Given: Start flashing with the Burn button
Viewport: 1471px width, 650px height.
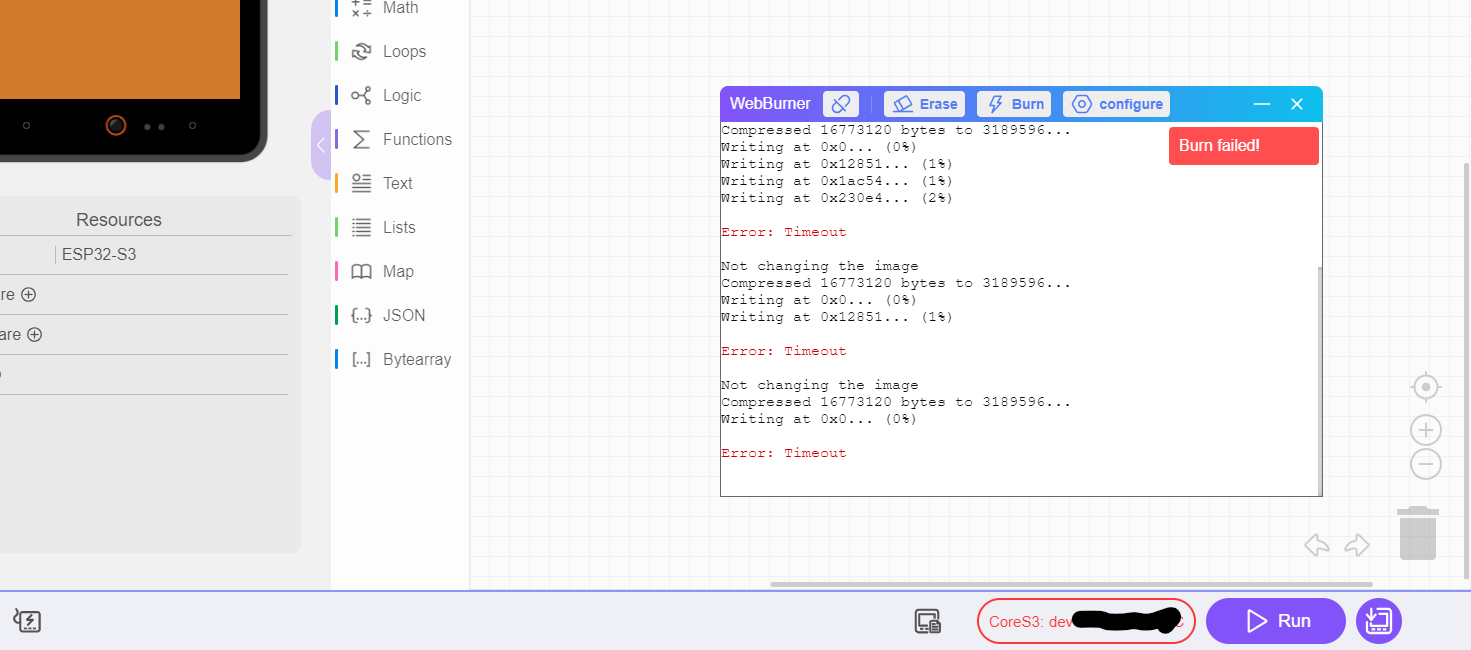Looking at the screenshot, I should (x=1015, y=104).
